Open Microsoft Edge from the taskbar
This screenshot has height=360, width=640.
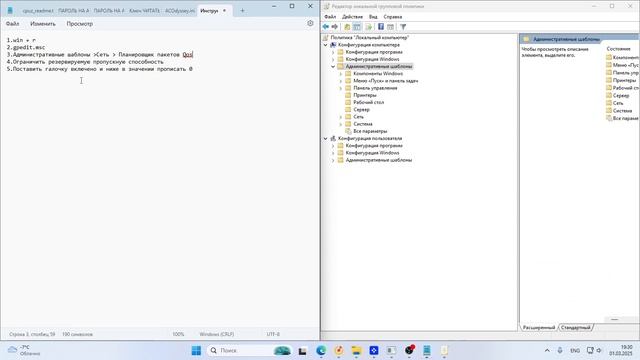(321, 351)
